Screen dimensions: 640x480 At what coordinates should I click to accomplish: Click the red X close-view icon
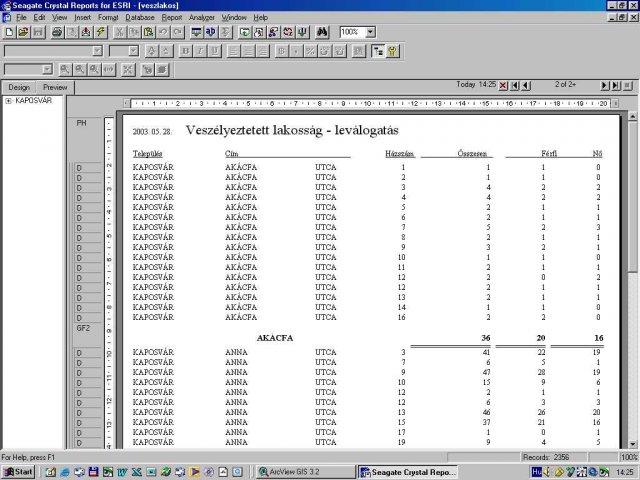click(502, 86)
